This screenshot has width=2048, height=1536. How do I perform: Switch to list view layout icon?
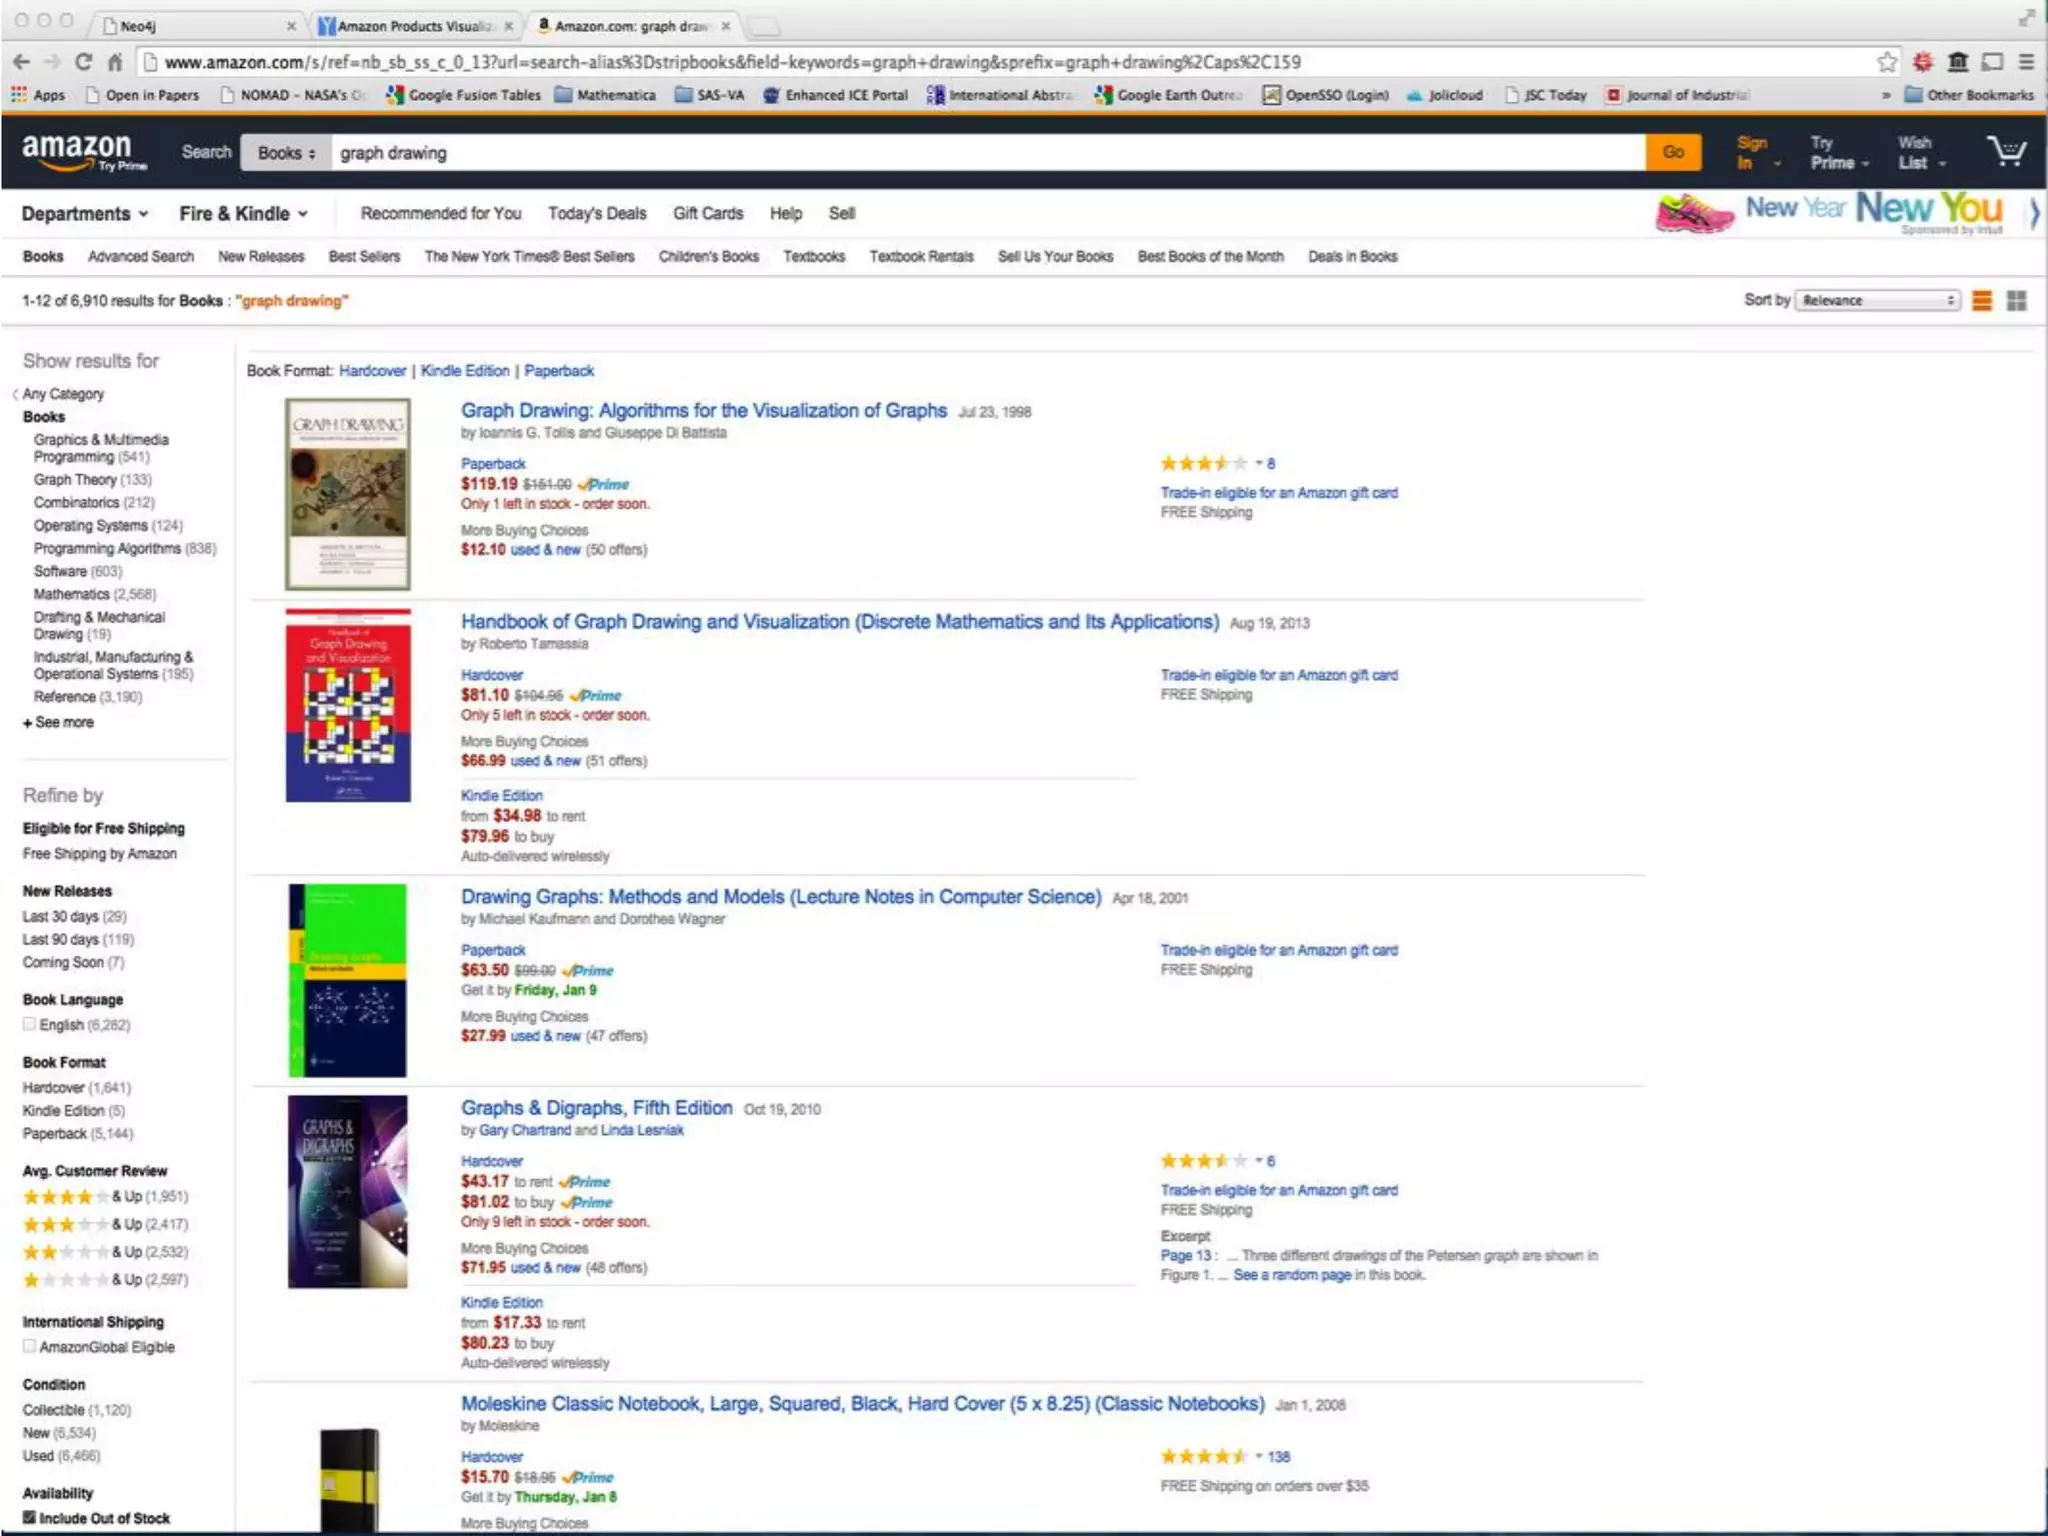click(1981, 300)
